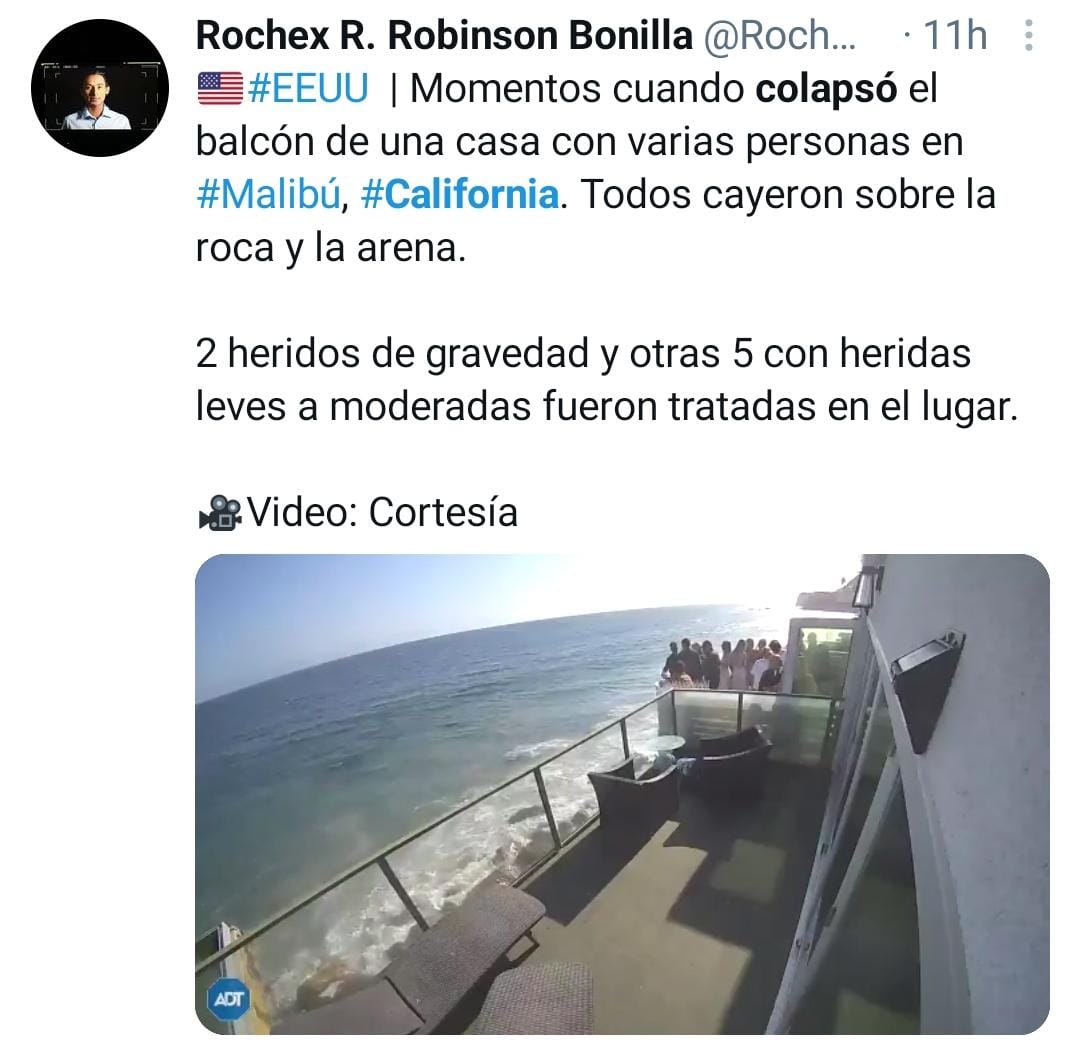Play the balcony collapse video
This screenshot has width=1080, height=1059.
(622, 794)
